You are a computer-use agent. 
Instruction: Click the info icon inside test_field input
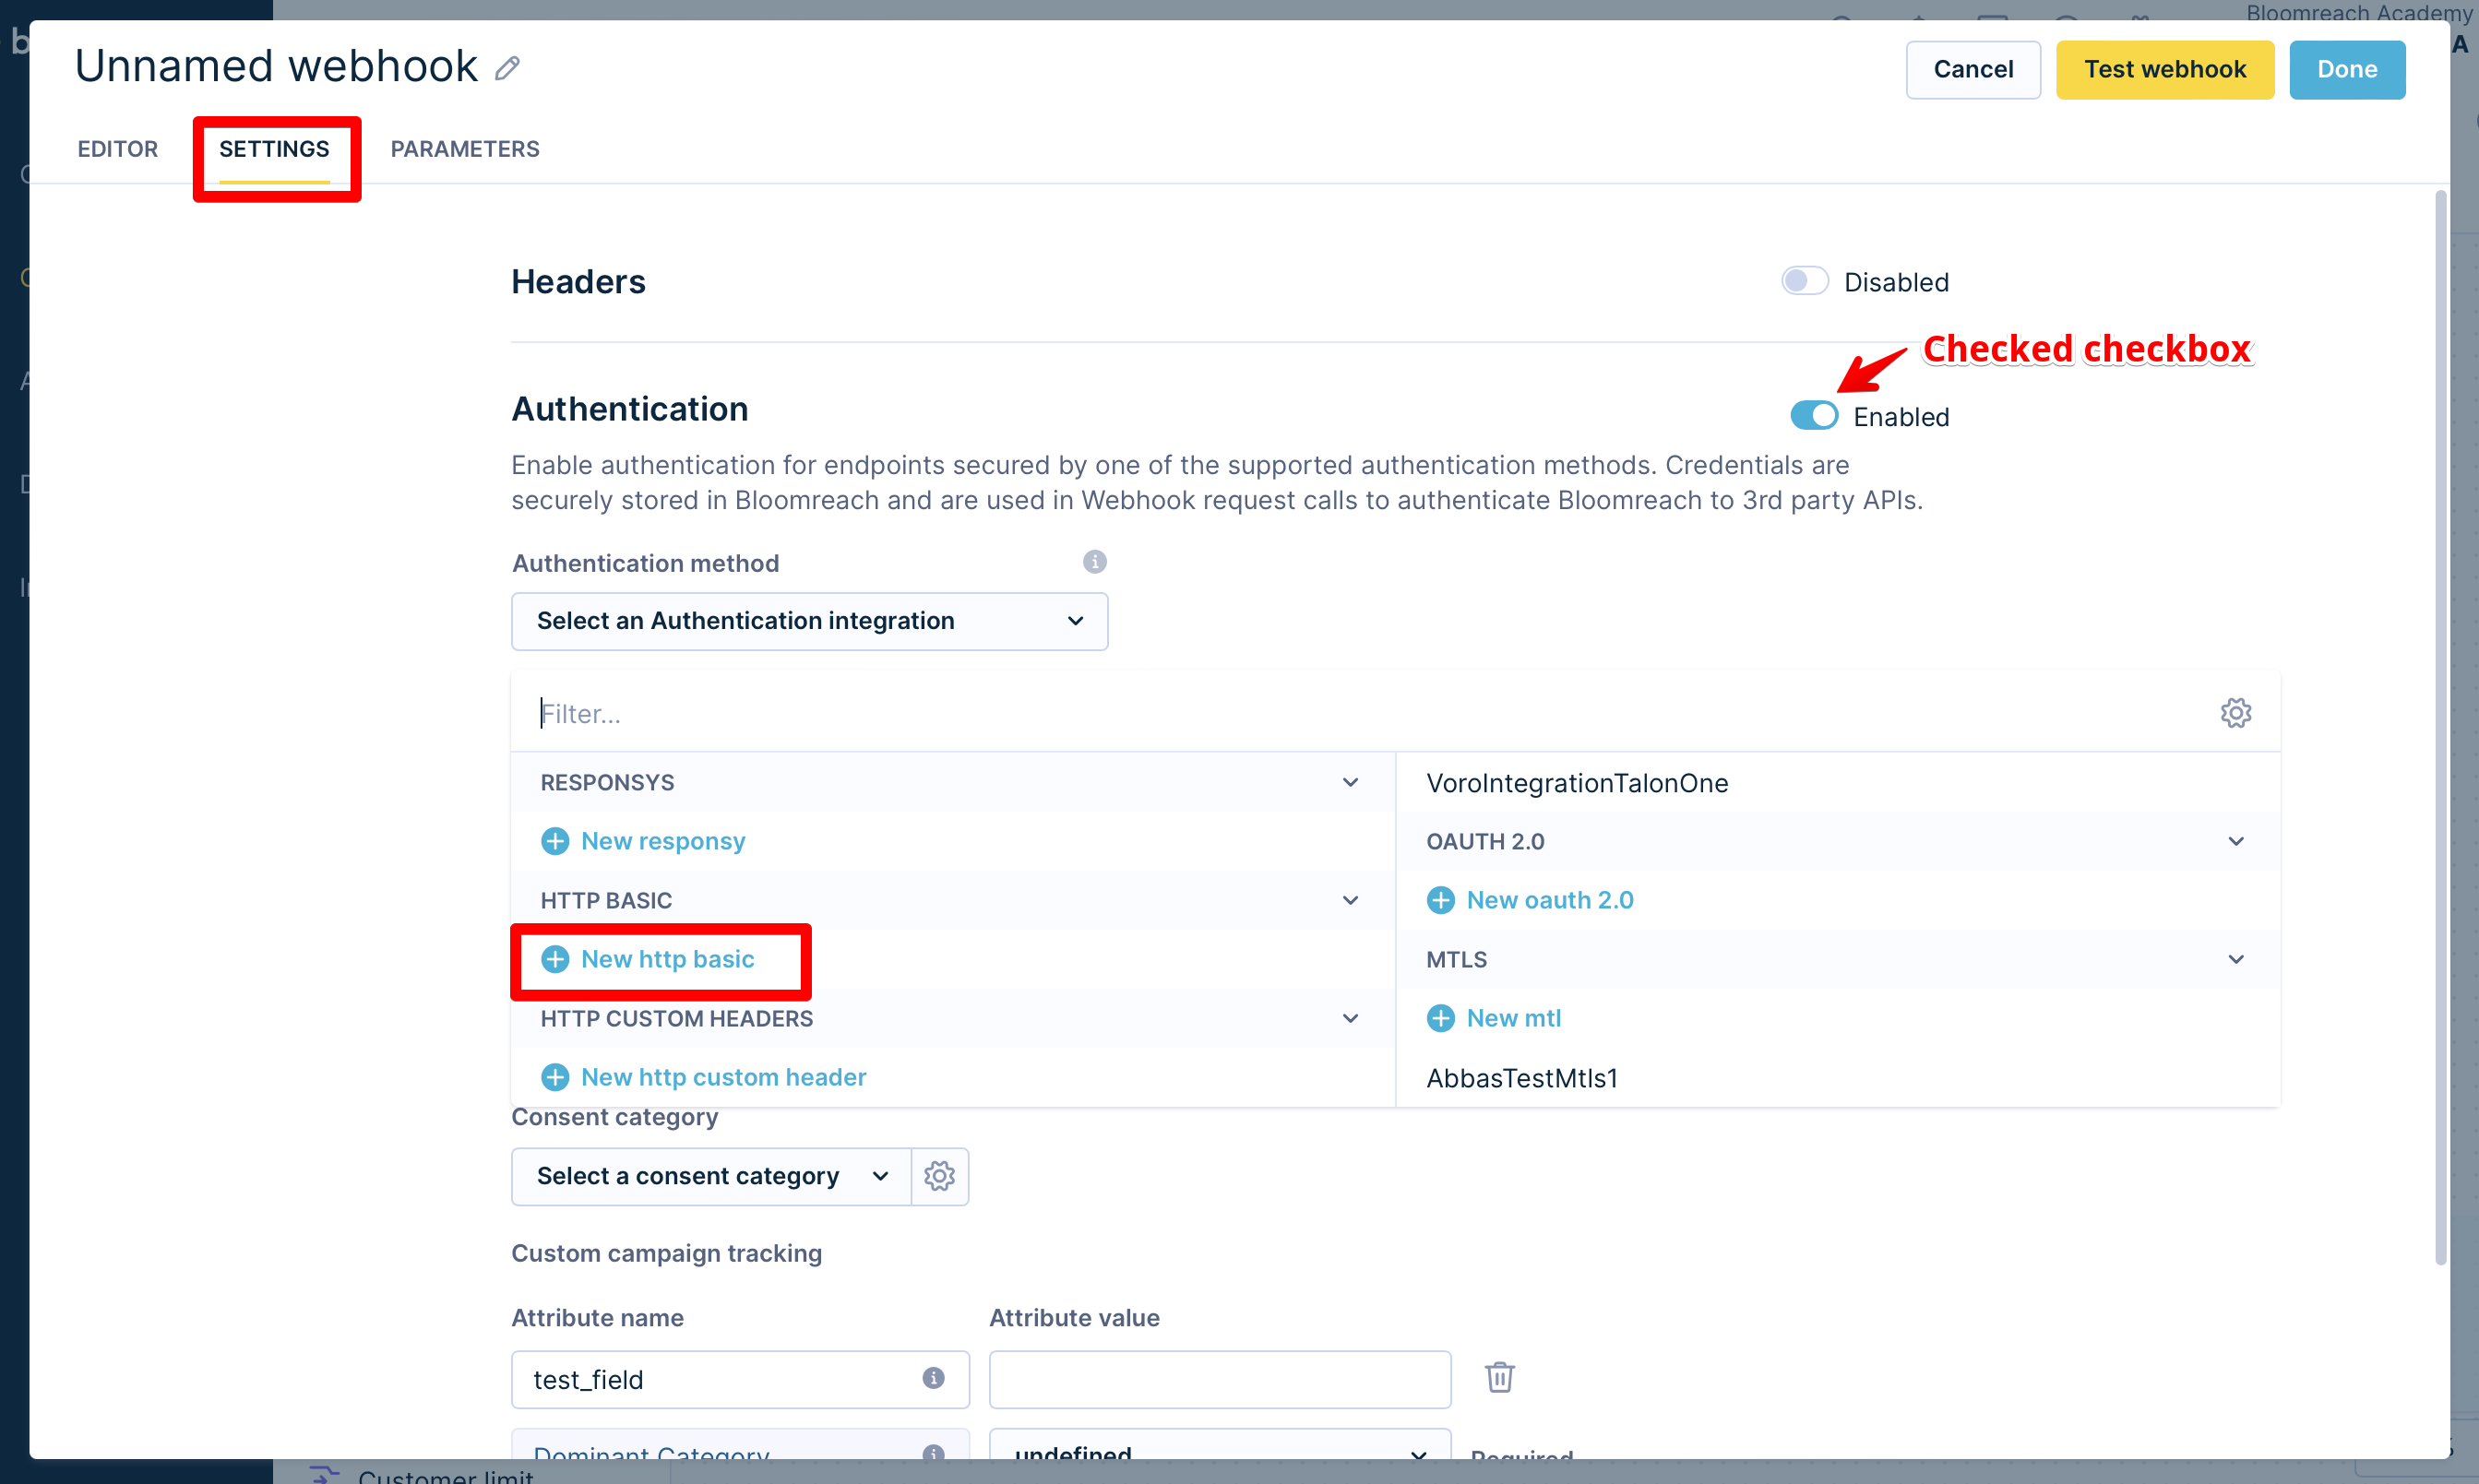[933, 1378]
